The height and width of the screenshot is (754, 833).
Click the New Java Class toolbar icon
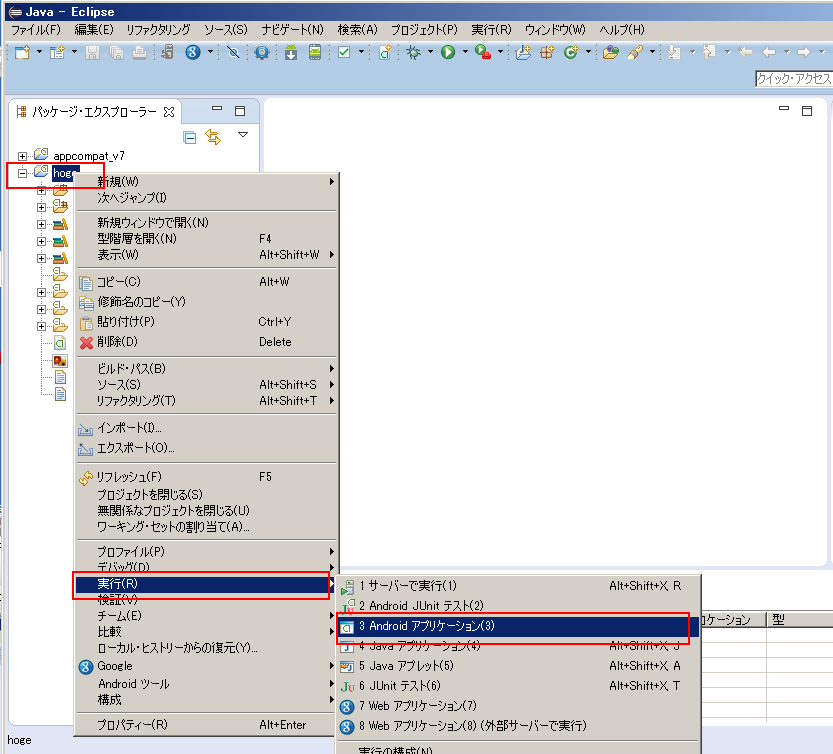[571, 52]
